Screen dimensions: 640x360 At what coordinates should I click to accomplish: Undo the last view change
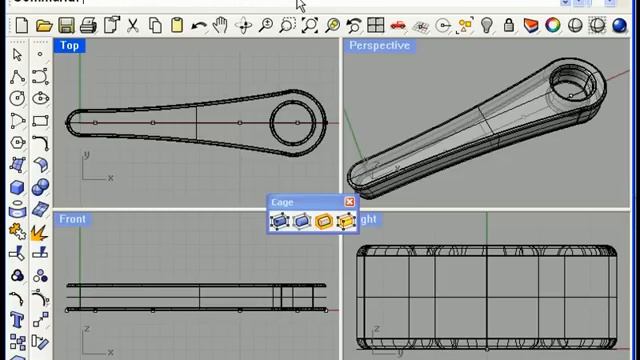353,26
